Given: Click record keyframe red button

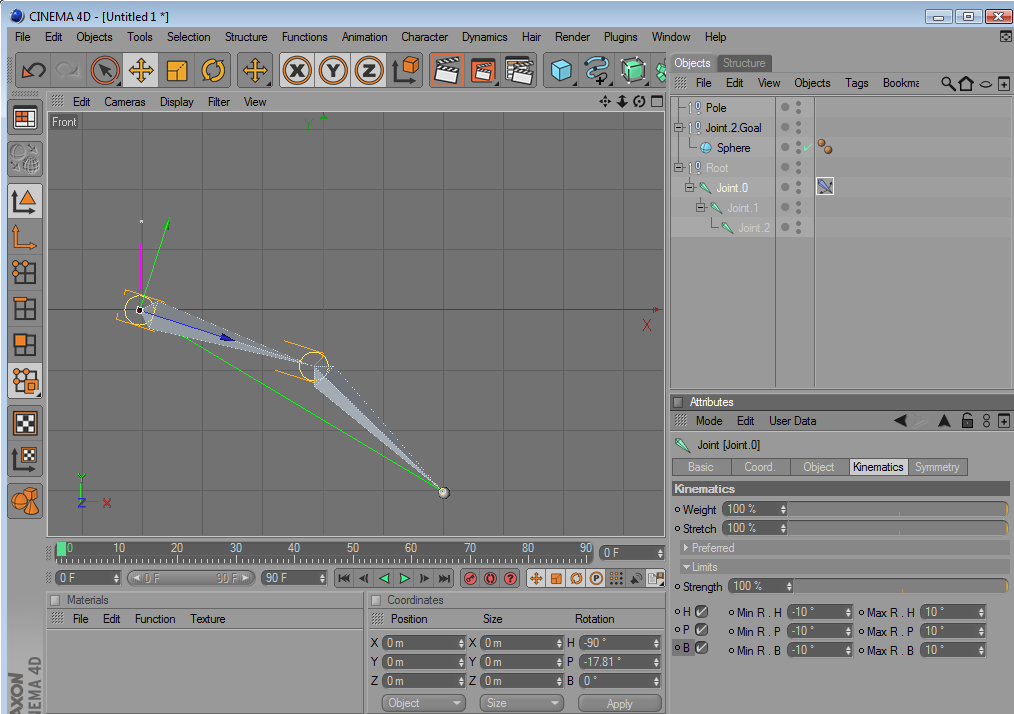Looking at the screenshot, I should (470, 578).
